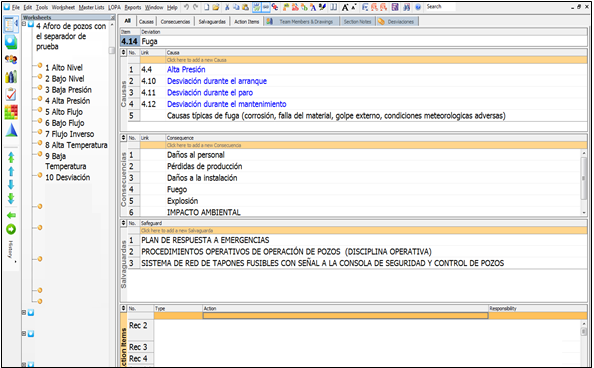Open the File menu
The image size is (594, 368).
pos(16,7)
